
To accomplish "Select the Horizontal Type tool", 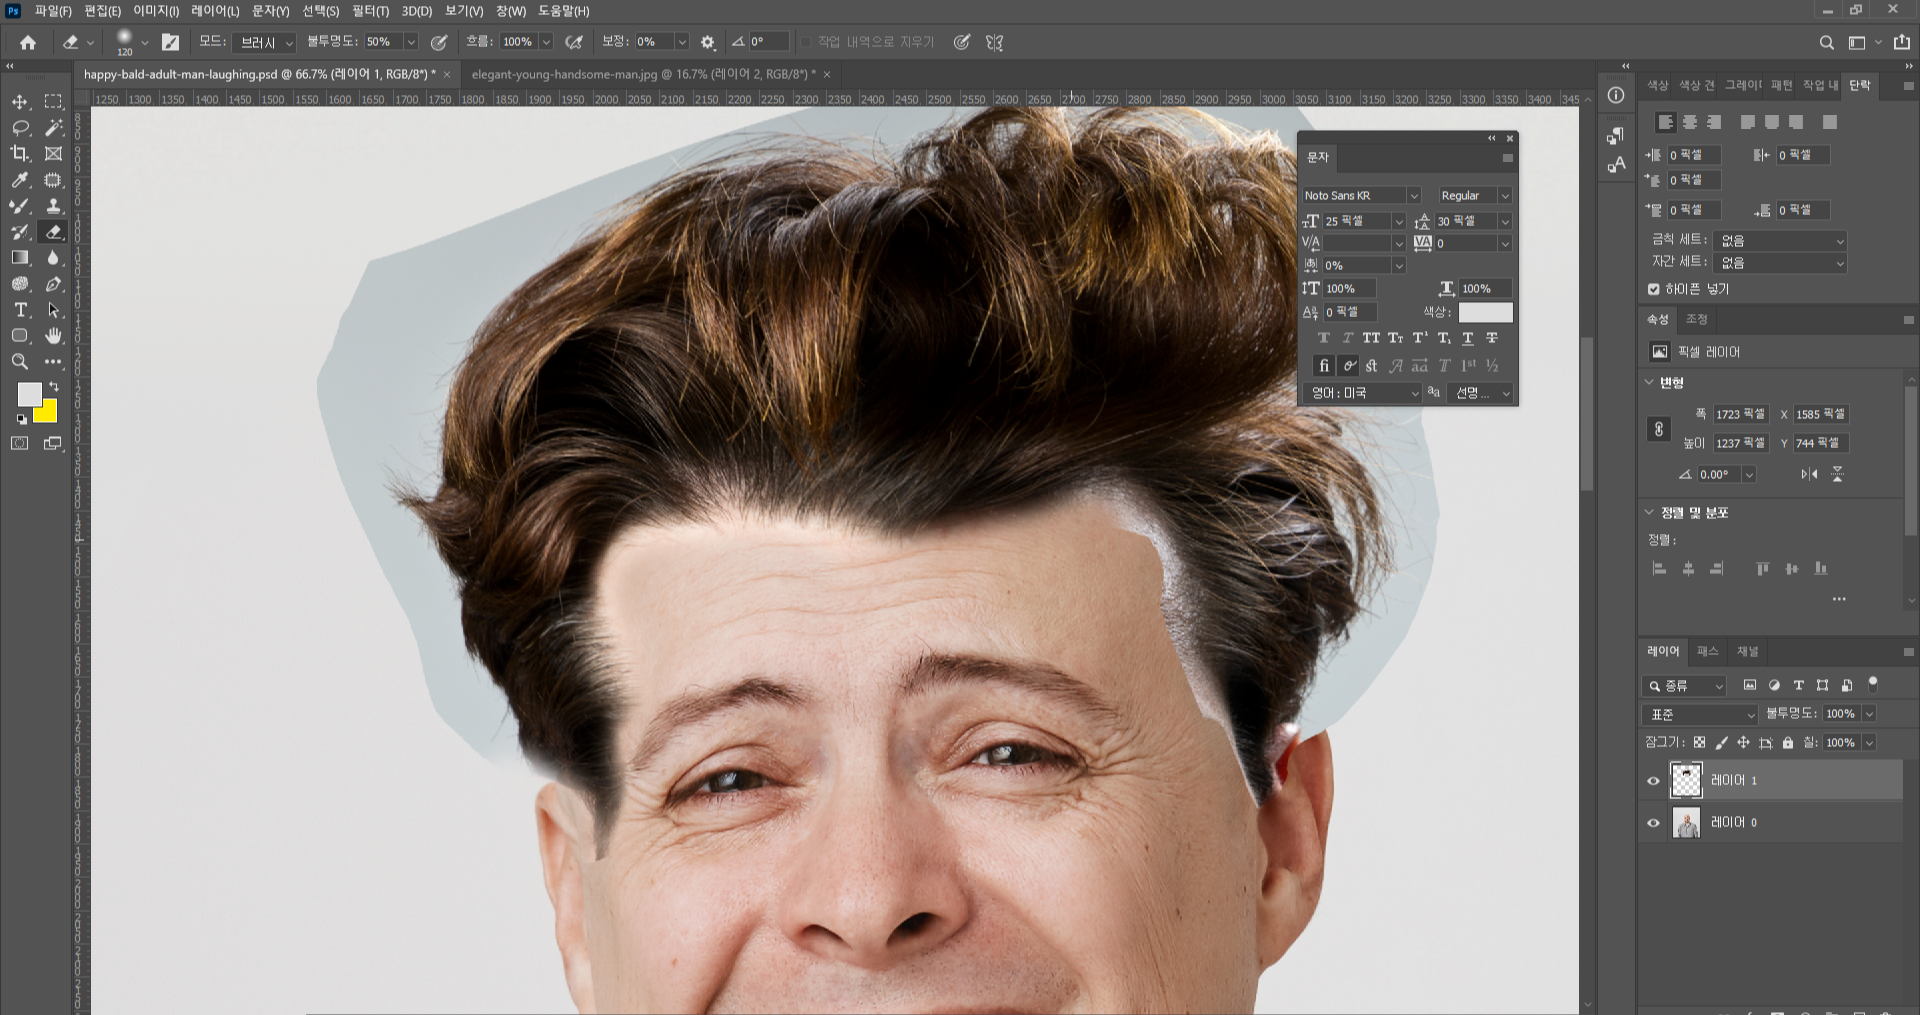I will (x=20, y=310).
